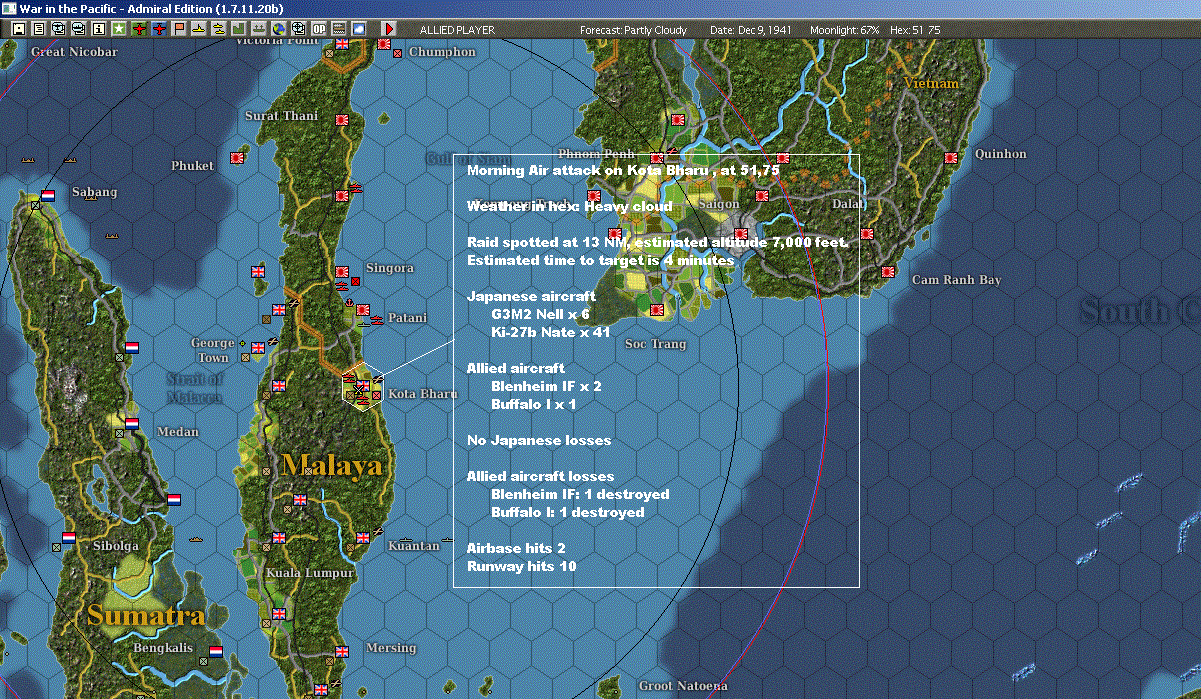Click the 'Moonlight: 67%' status text
The height and width of the screenshot is (699, 1201).
coord(846,30)
